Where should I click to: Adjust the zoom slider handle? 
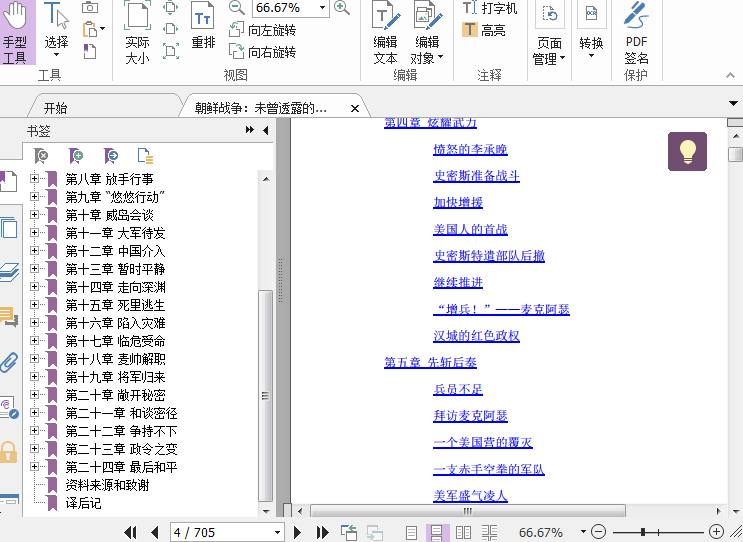coord(643,532)
